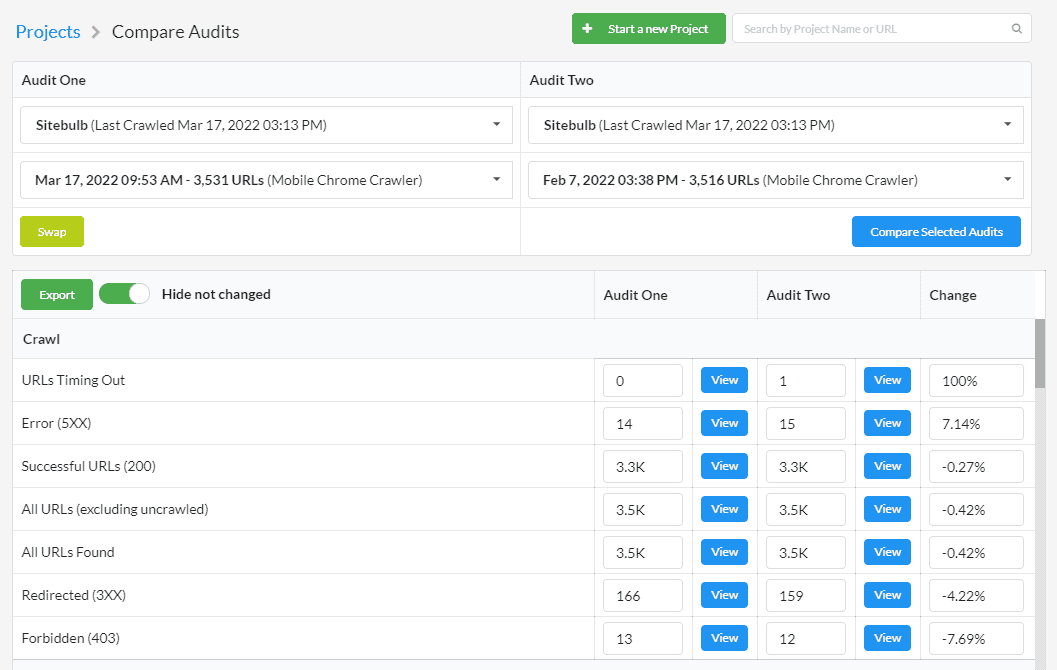Click the Forbidden (403) row label
Image resolution: width=1057 pixels, height=670 pixels.
pyautogui.click(x=70, y=638)
